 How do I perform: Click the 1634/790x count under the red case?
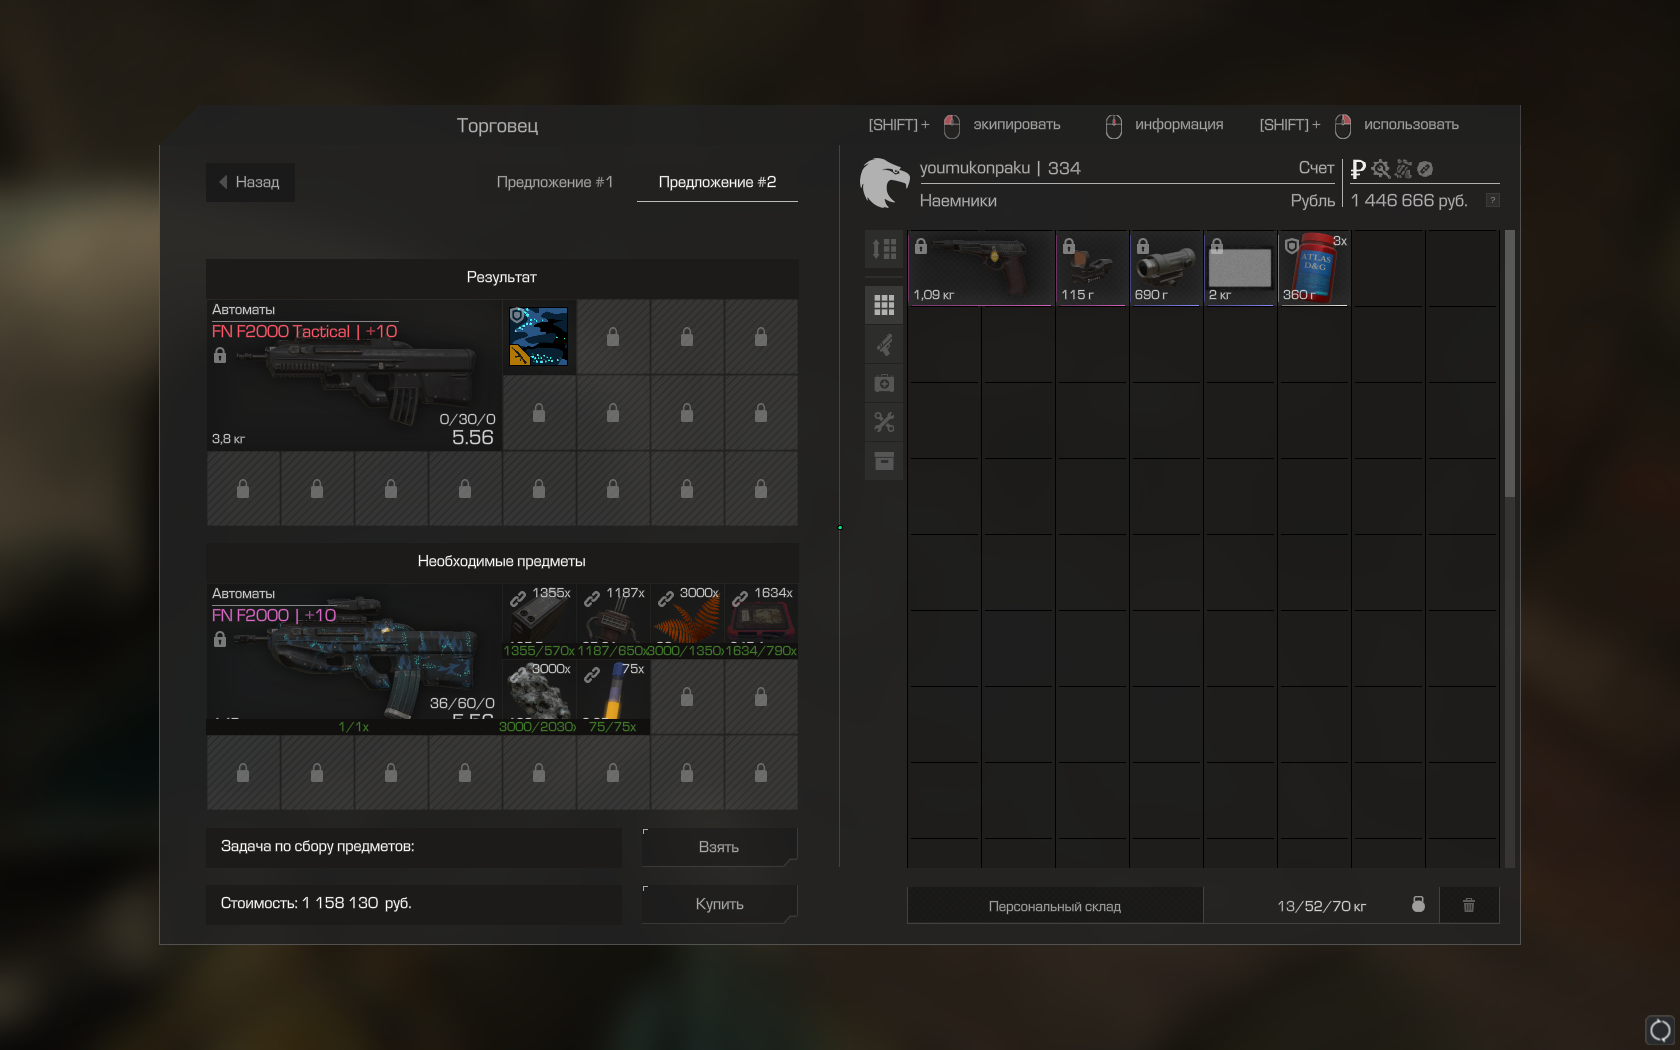[761, 650]
